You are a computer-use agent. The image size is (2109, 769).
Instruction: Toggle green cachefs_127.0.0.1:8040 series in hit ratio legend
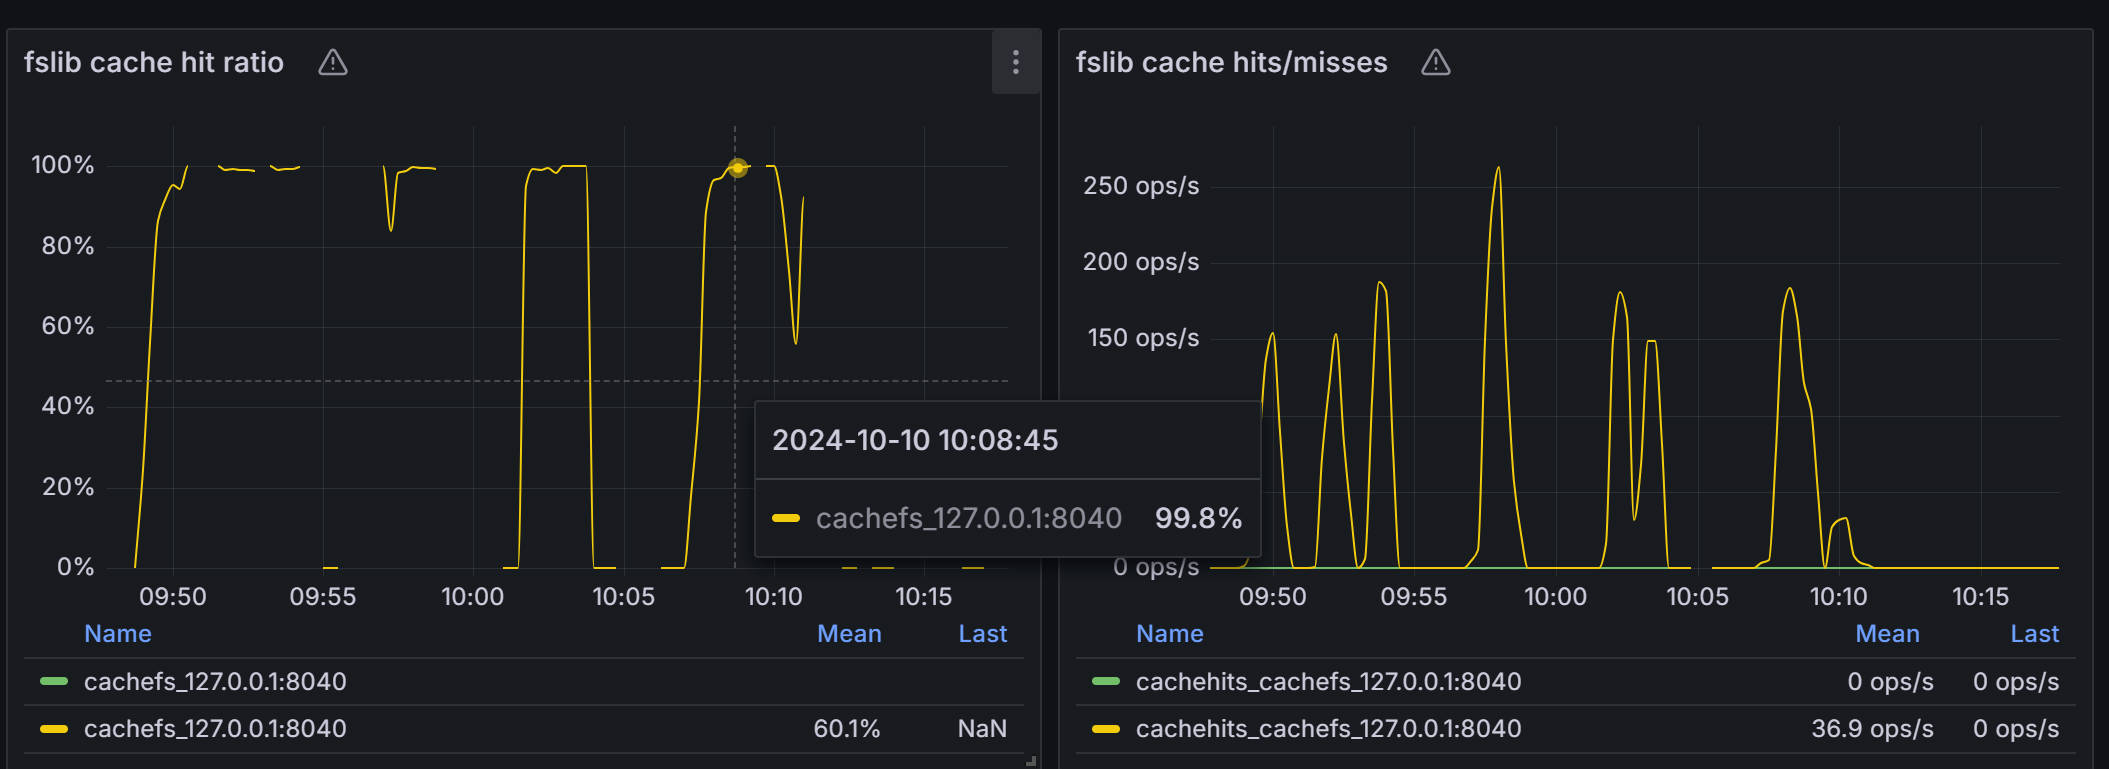pyautogui.click(x=215, y=682)
